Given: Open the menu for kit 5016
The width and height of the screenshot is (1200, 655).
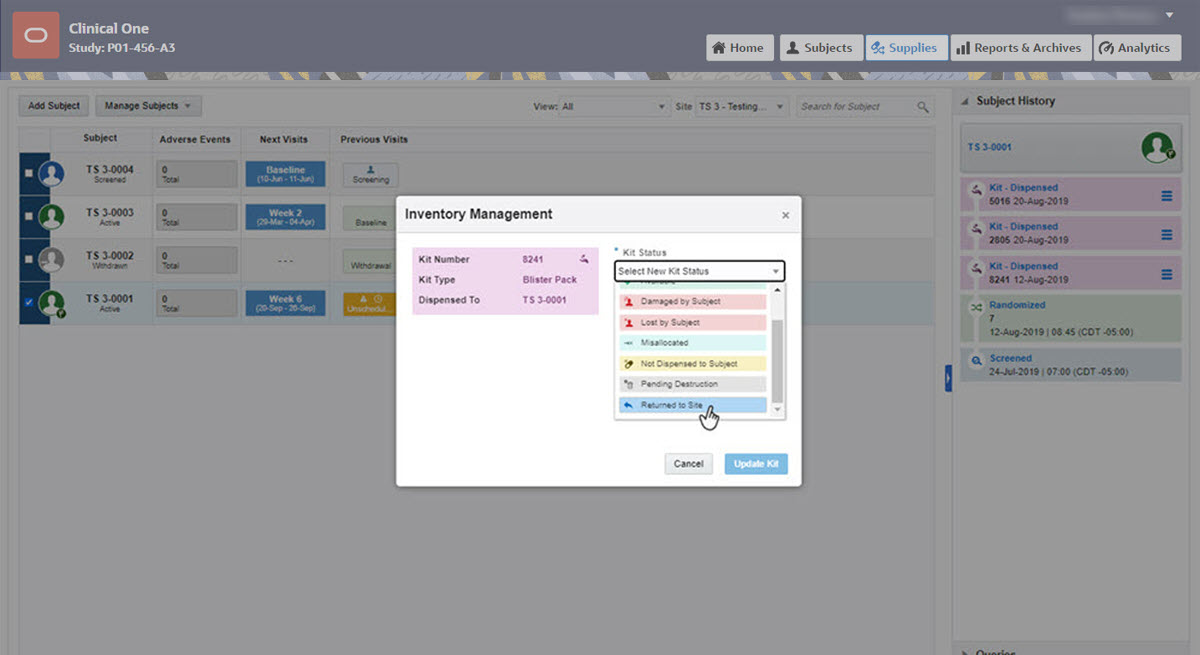Looking at the screenshot, I should click(x=1167, y=196).
